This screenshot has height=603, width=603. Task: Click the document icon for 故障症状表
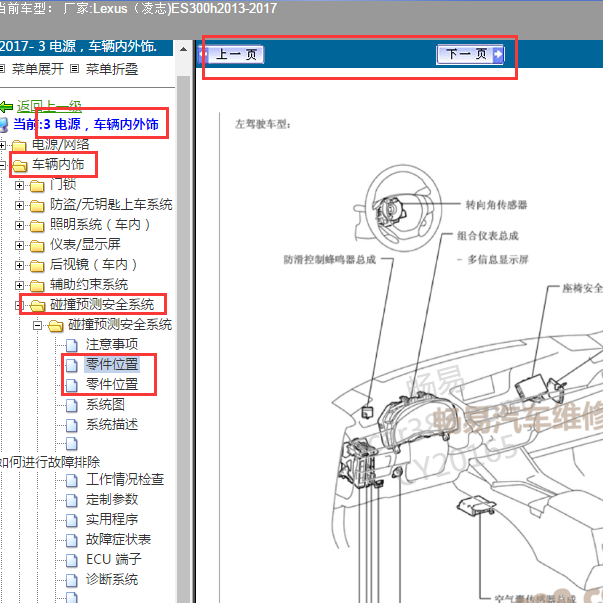click(72, 540)
